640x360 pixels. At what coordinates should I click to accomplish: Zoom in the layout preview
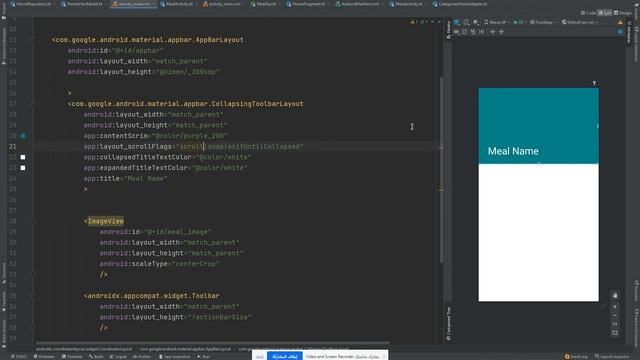click(x=615, y=307)
